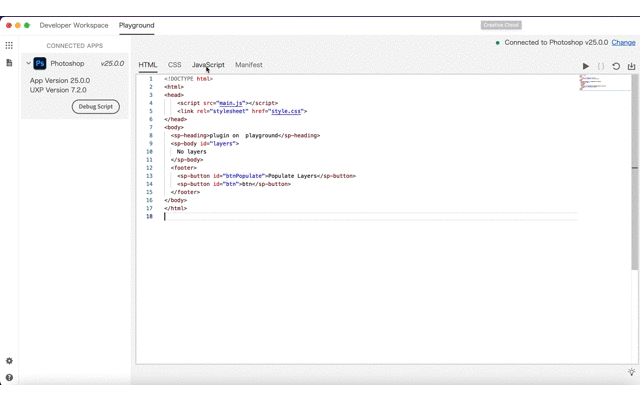Click the curly braces format icon
The image size is (640, 400).
[x=601, y=66]
